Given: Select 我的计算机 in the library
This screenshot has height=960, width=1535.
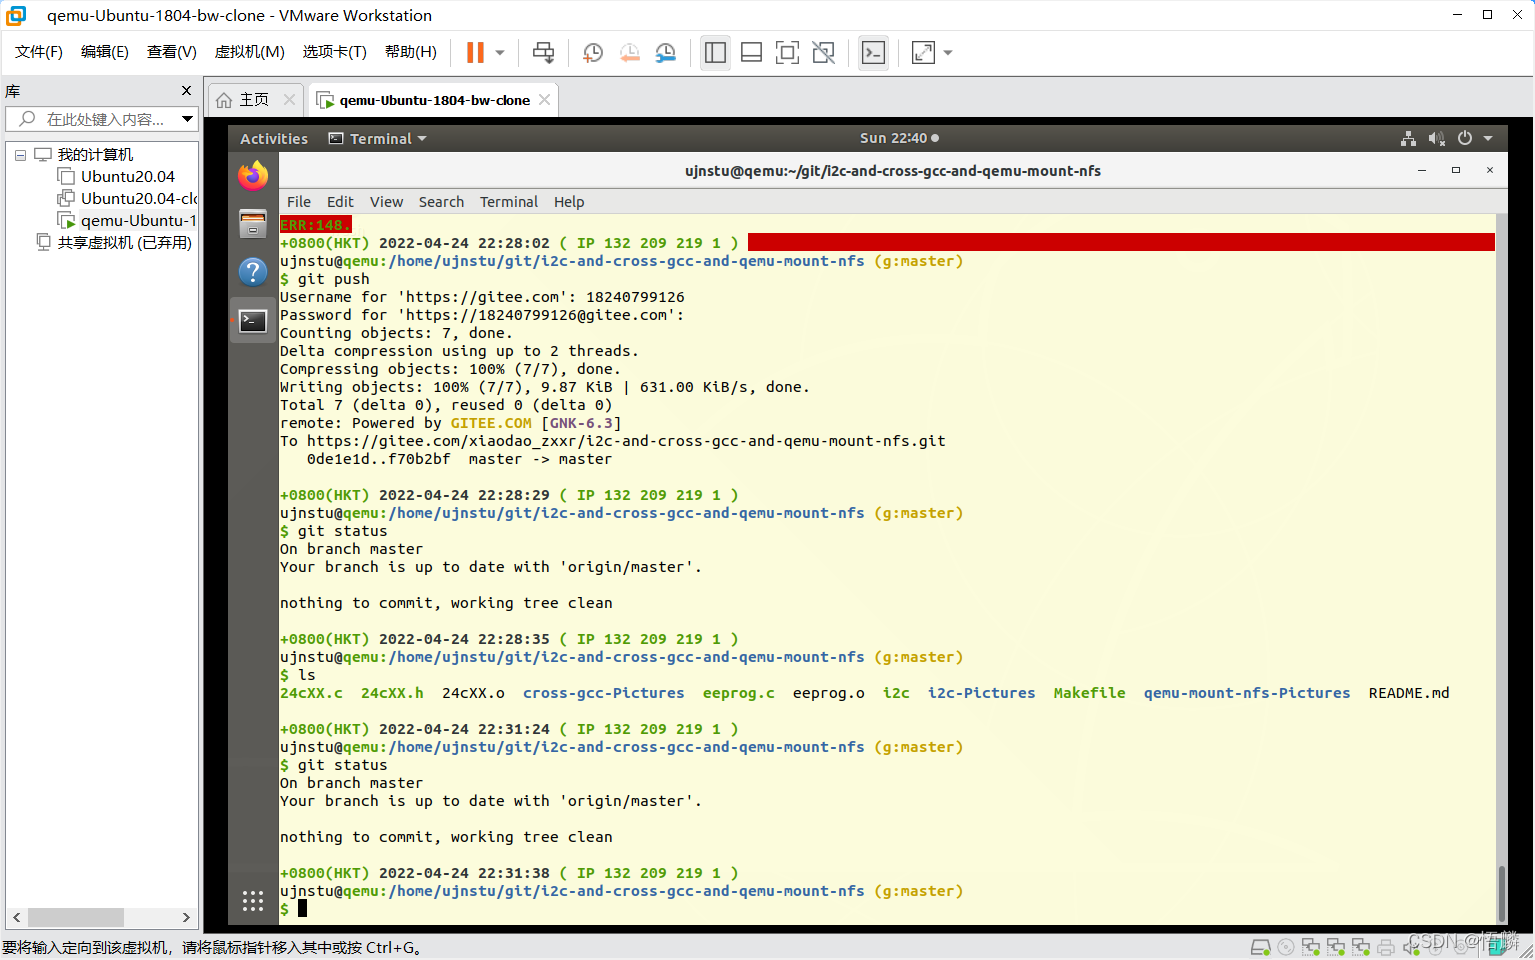Looking at the screenshot, I should coord(95,155).
